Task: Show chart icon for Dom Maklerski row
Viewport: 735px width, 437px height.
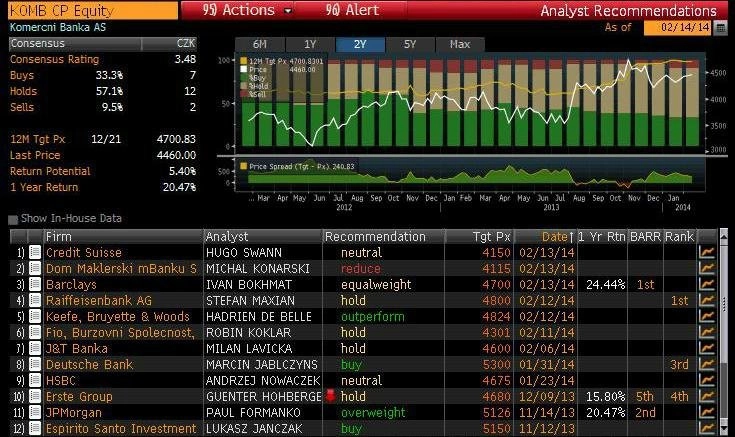Action: click(706, 268)
